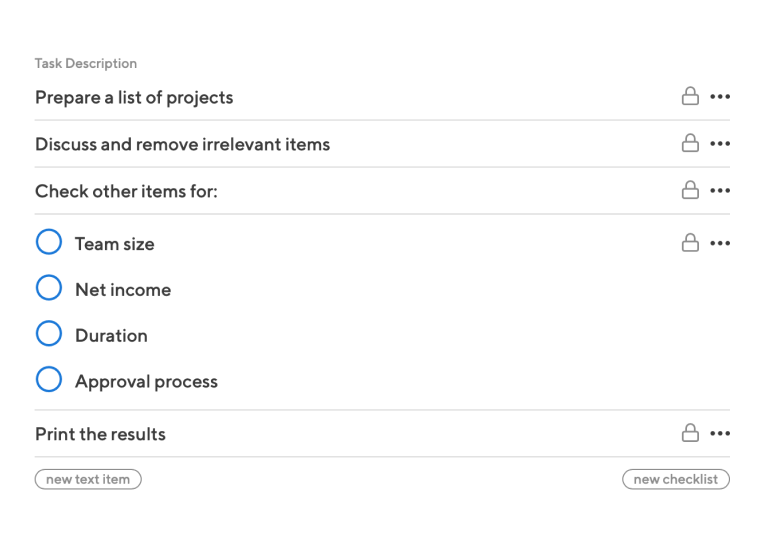
Task: Open three-dot menu for 'Discuss and remove irrelevant items'
Action: click(x=720, y=144)
